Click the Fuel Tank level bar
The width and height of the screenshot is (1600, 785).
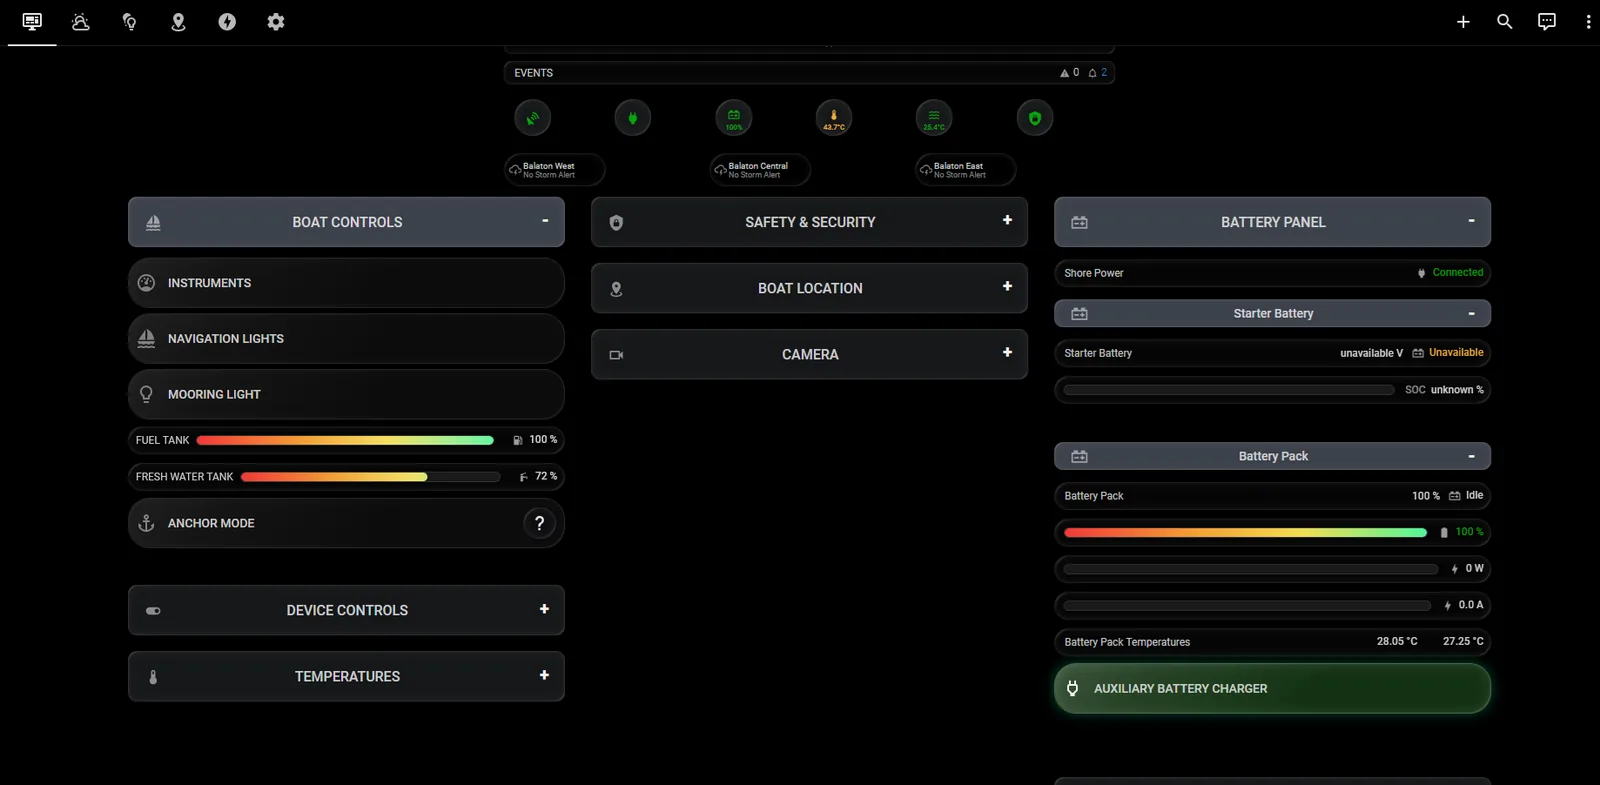[346, 440]
